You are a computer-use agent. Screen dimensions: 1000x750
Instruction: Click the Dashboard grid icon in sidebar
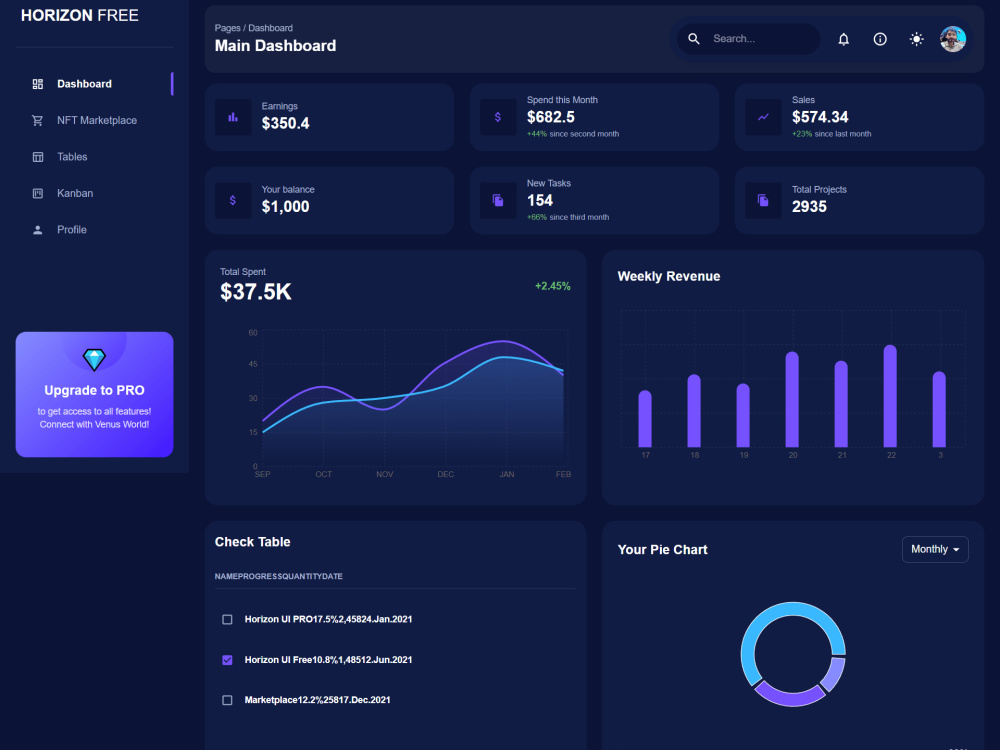[x=38, y=84]
